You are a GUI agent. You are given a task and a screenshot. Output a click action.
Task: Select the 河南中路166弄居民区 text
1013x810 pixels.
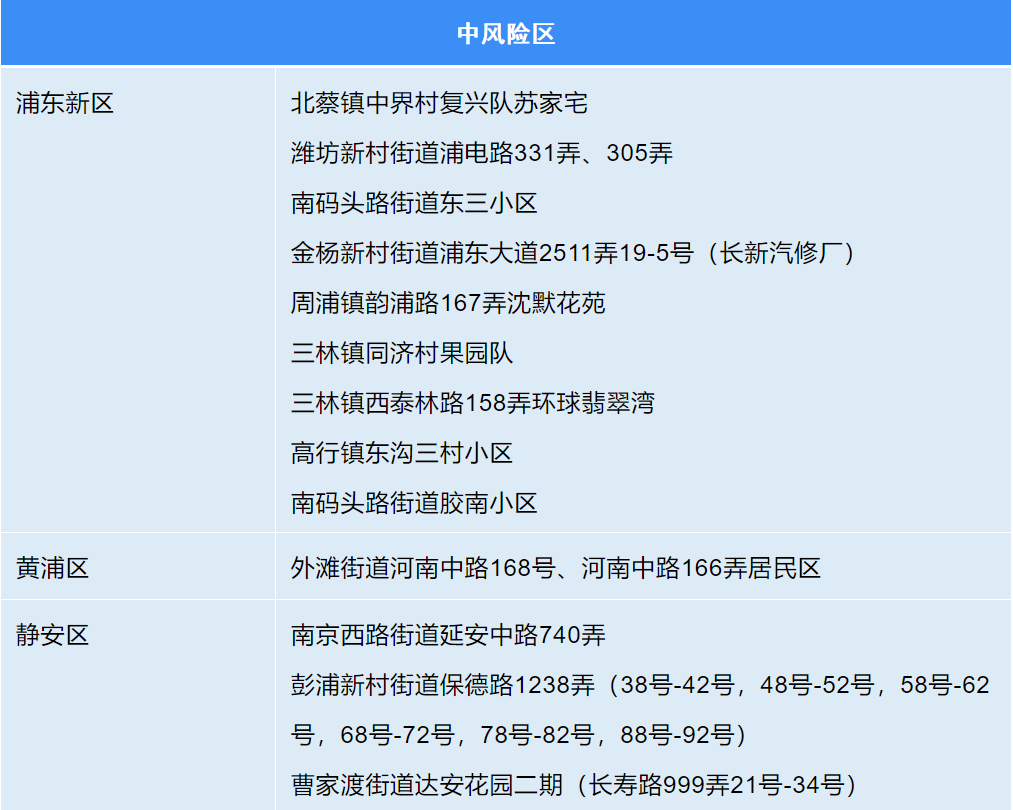click(701, 568)
